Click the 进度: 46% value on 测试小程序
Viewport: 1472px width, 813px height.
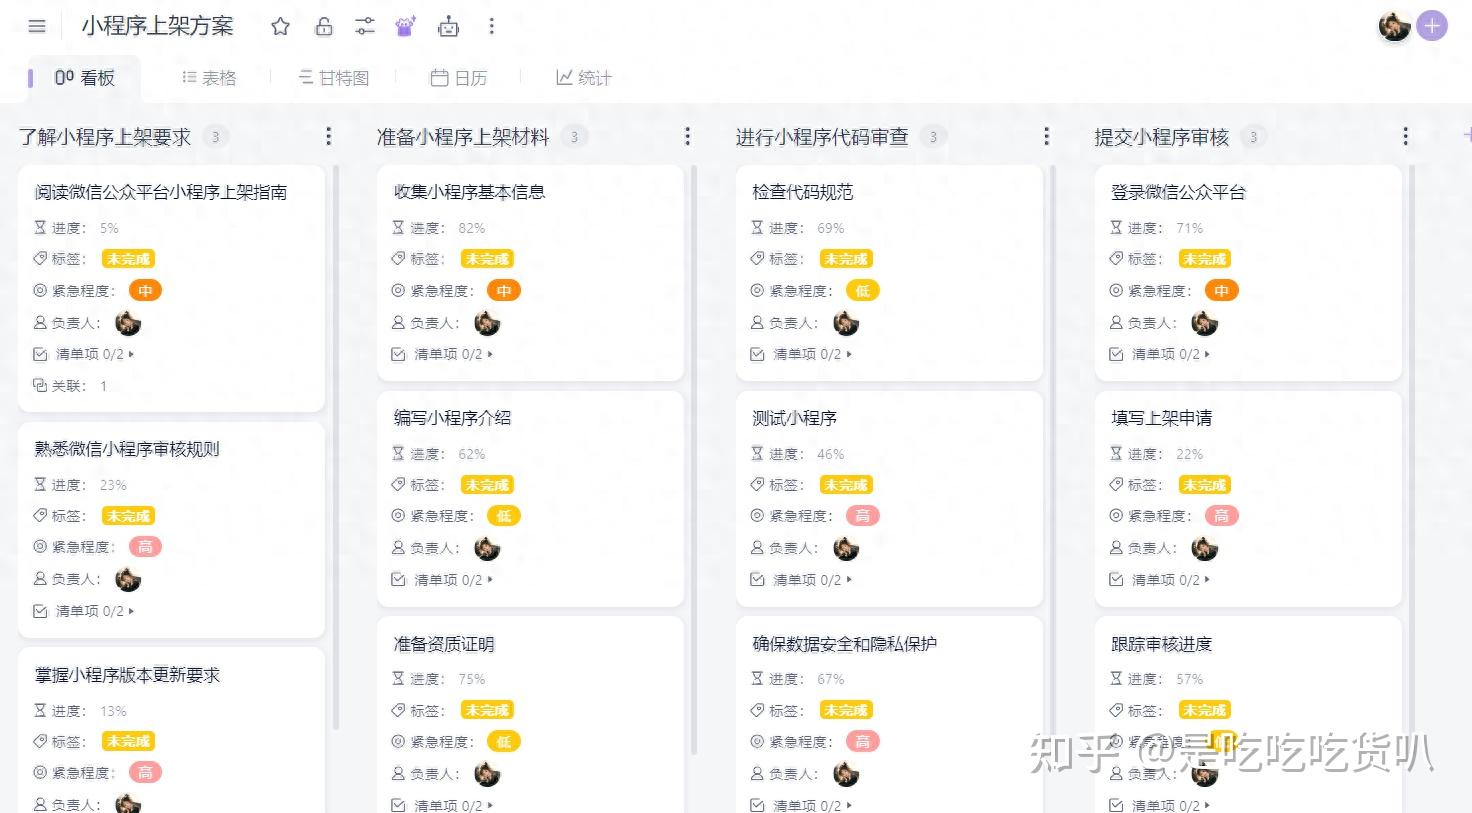830,454
